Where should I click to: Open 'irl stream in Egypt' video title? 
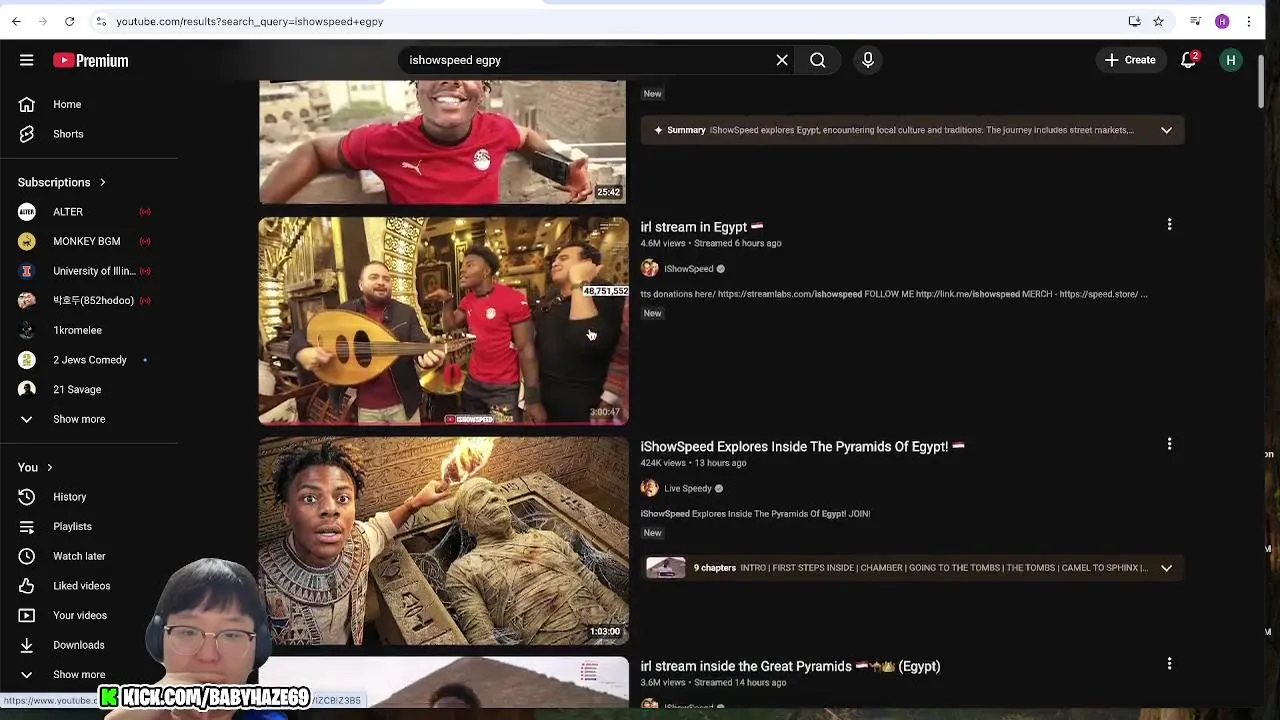[701, 227]
